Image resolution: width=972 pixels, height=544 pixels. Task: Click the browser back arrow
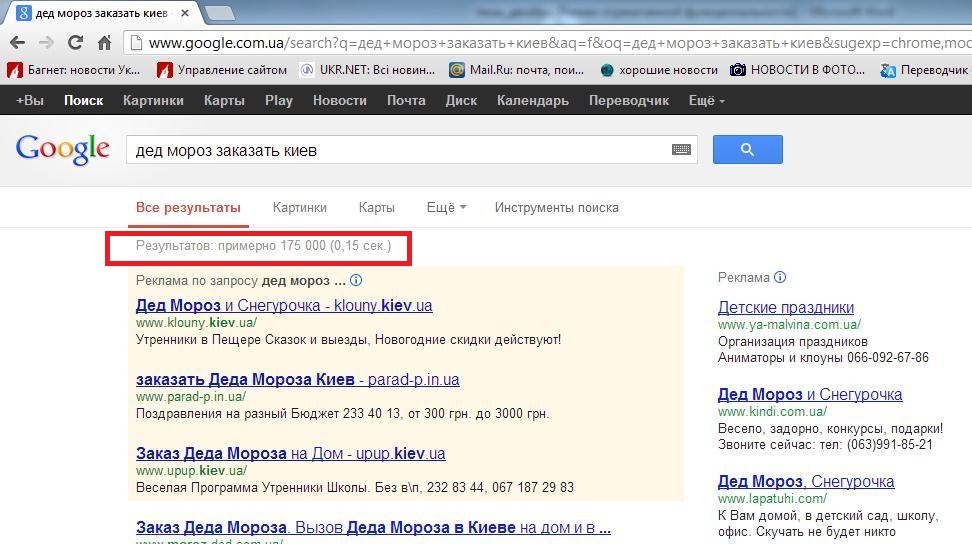point(17,43)
